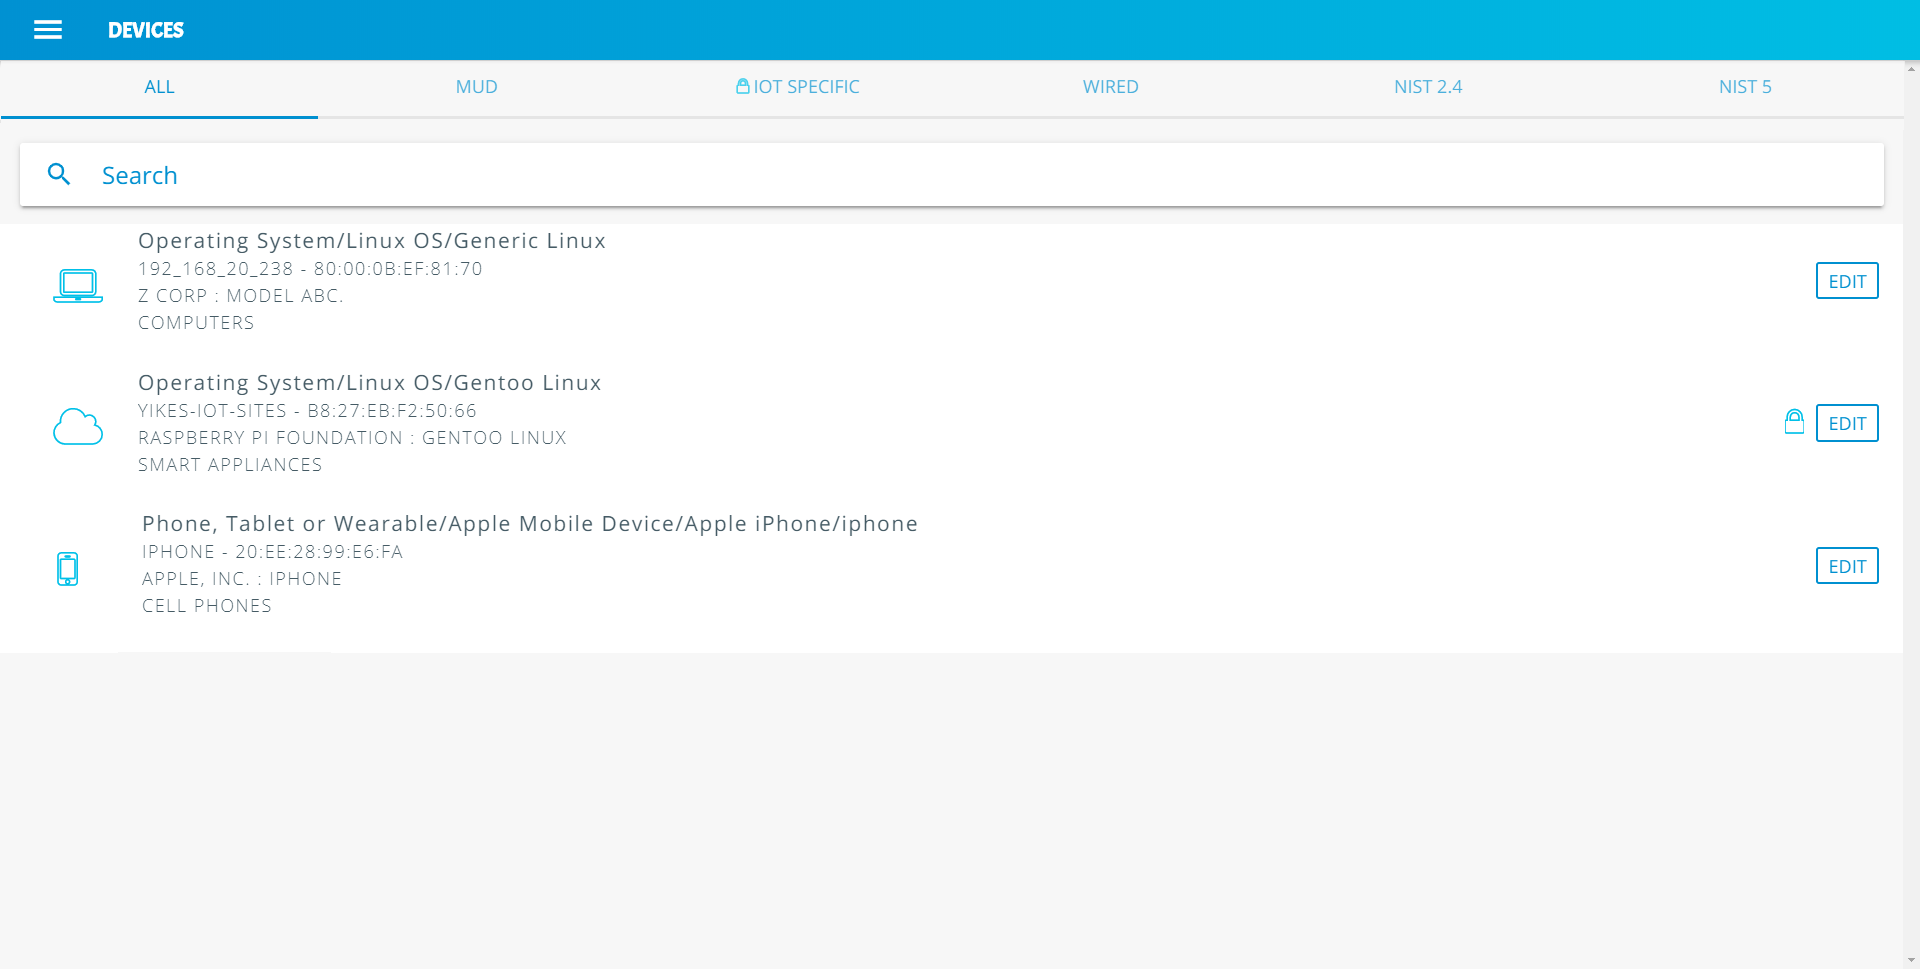Viewport: 1920px width, 969px height.
Task: Go to the NIST 5 tab
Action: coord(1744,87)
